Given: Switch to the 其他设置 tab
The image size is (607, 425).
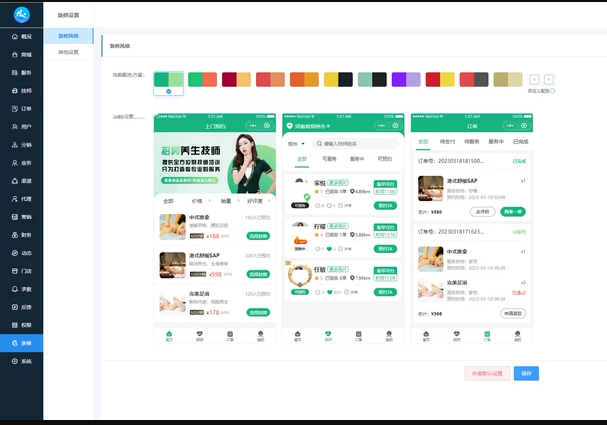Looking at the screenshot, I should point(69,52).
